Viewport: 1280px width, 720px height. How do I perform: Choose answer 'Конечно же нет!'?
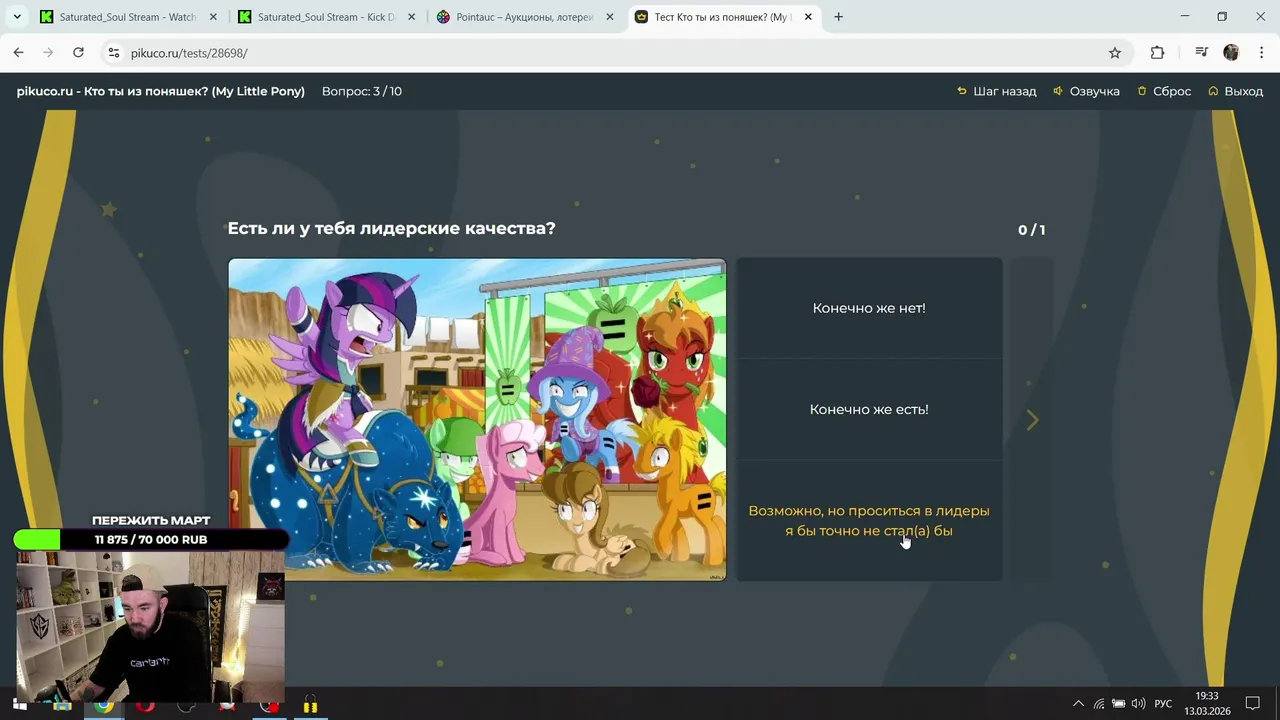(x=869, y=308)
